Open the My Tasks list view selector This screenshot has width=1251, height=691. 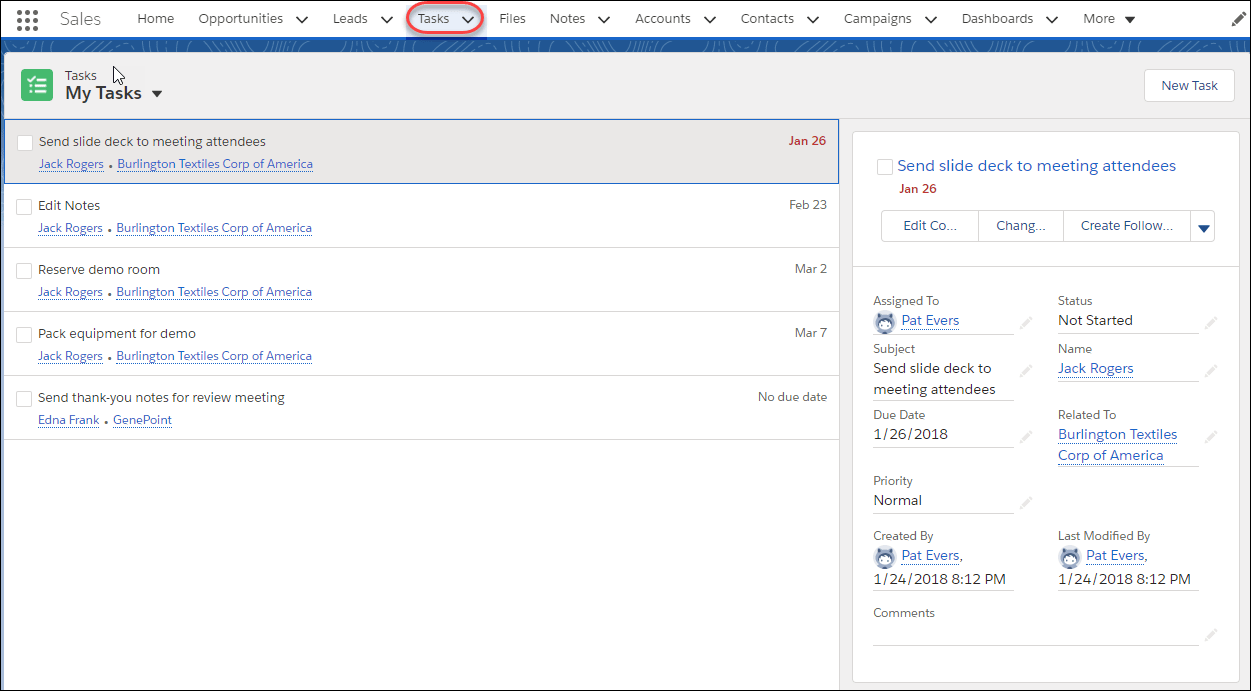(157, 93)
